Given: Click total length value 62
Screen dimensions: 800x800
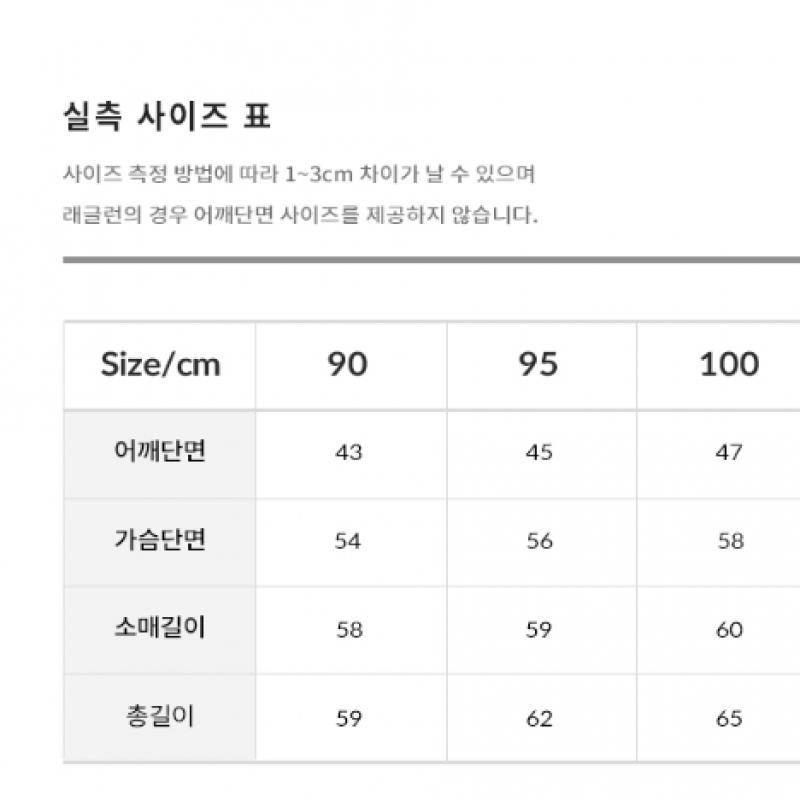Looking at the screenshot, I should tap(538, 718).
